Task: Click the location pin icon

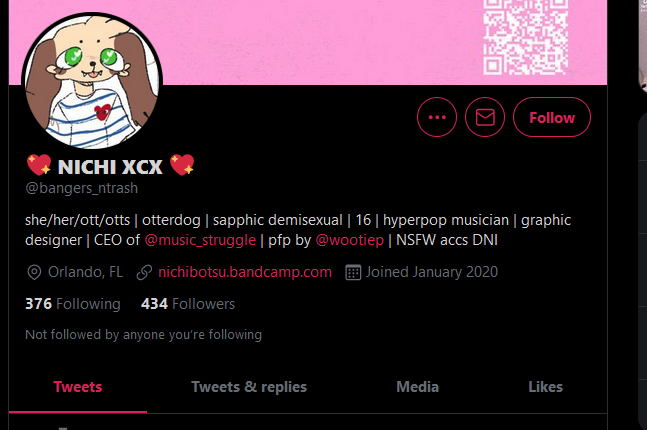Action: pyautogui.click(x=34, y=272)
